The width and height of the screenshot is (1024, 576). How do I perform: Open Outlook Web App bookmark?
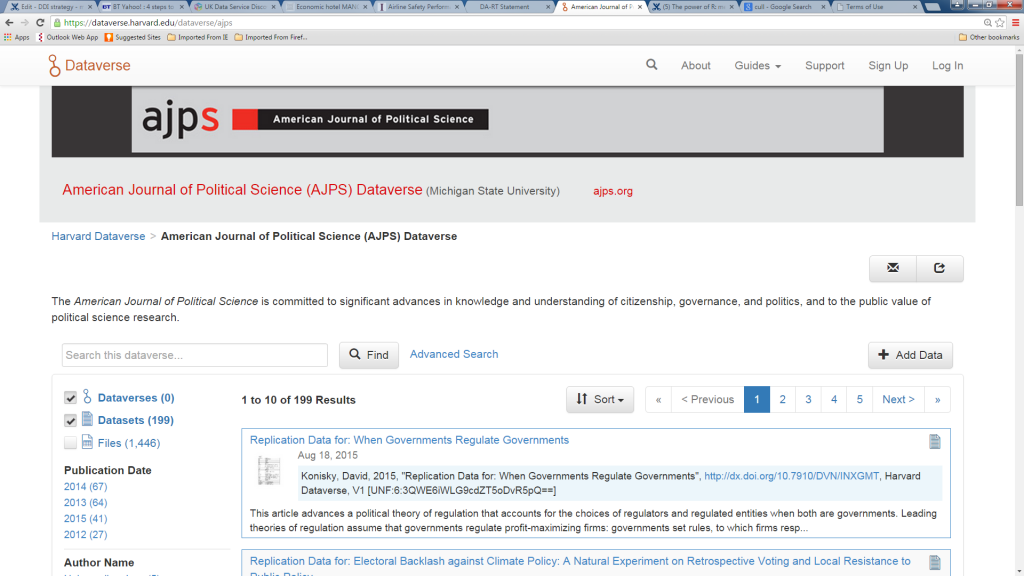point(68,37)
